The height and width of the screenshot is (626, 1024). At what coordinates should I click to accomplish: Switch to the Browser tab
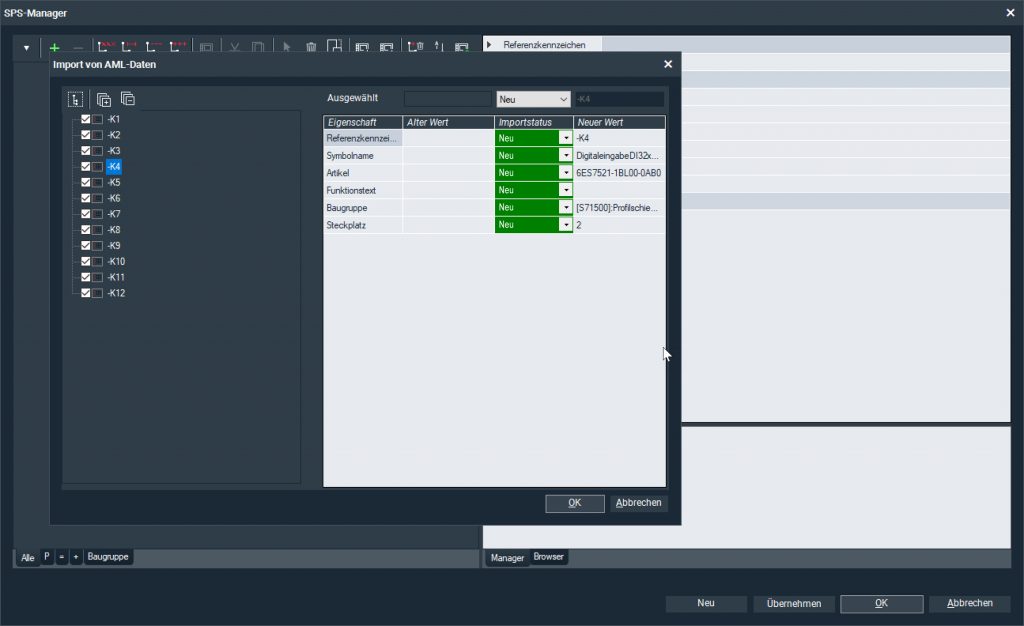click(548, 558)
